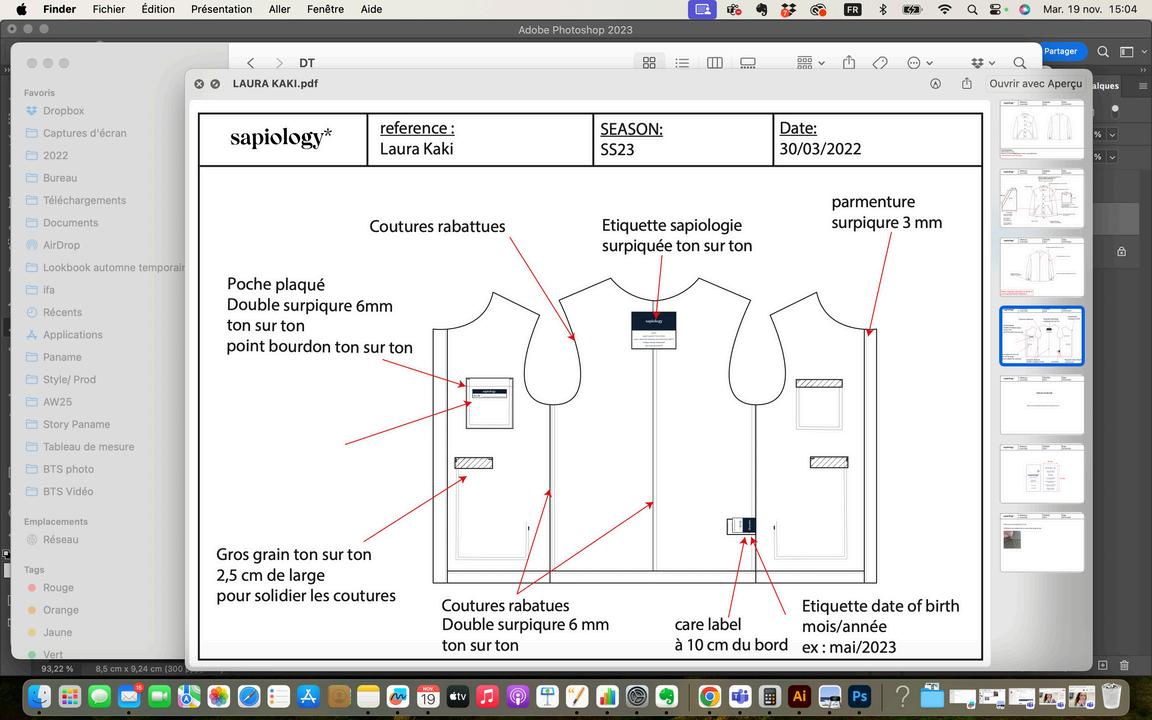Open Pages from the Dock
1152x720 pixels.
coord(577,696)
